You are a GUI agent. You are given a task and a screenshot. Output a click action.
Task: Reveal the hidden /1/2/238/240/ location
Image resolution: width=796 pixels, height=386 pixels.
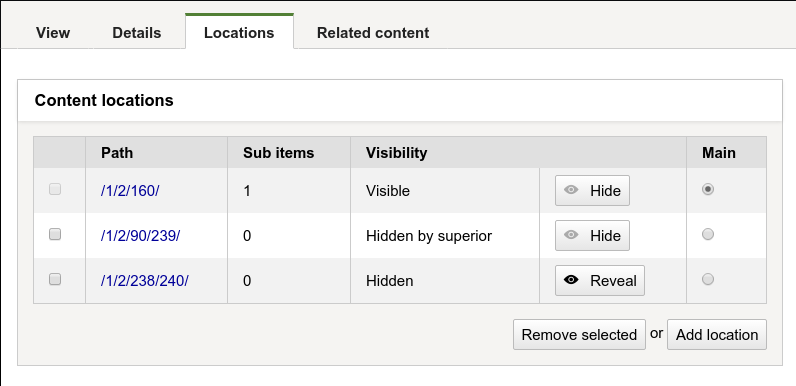tap(600, 280)
